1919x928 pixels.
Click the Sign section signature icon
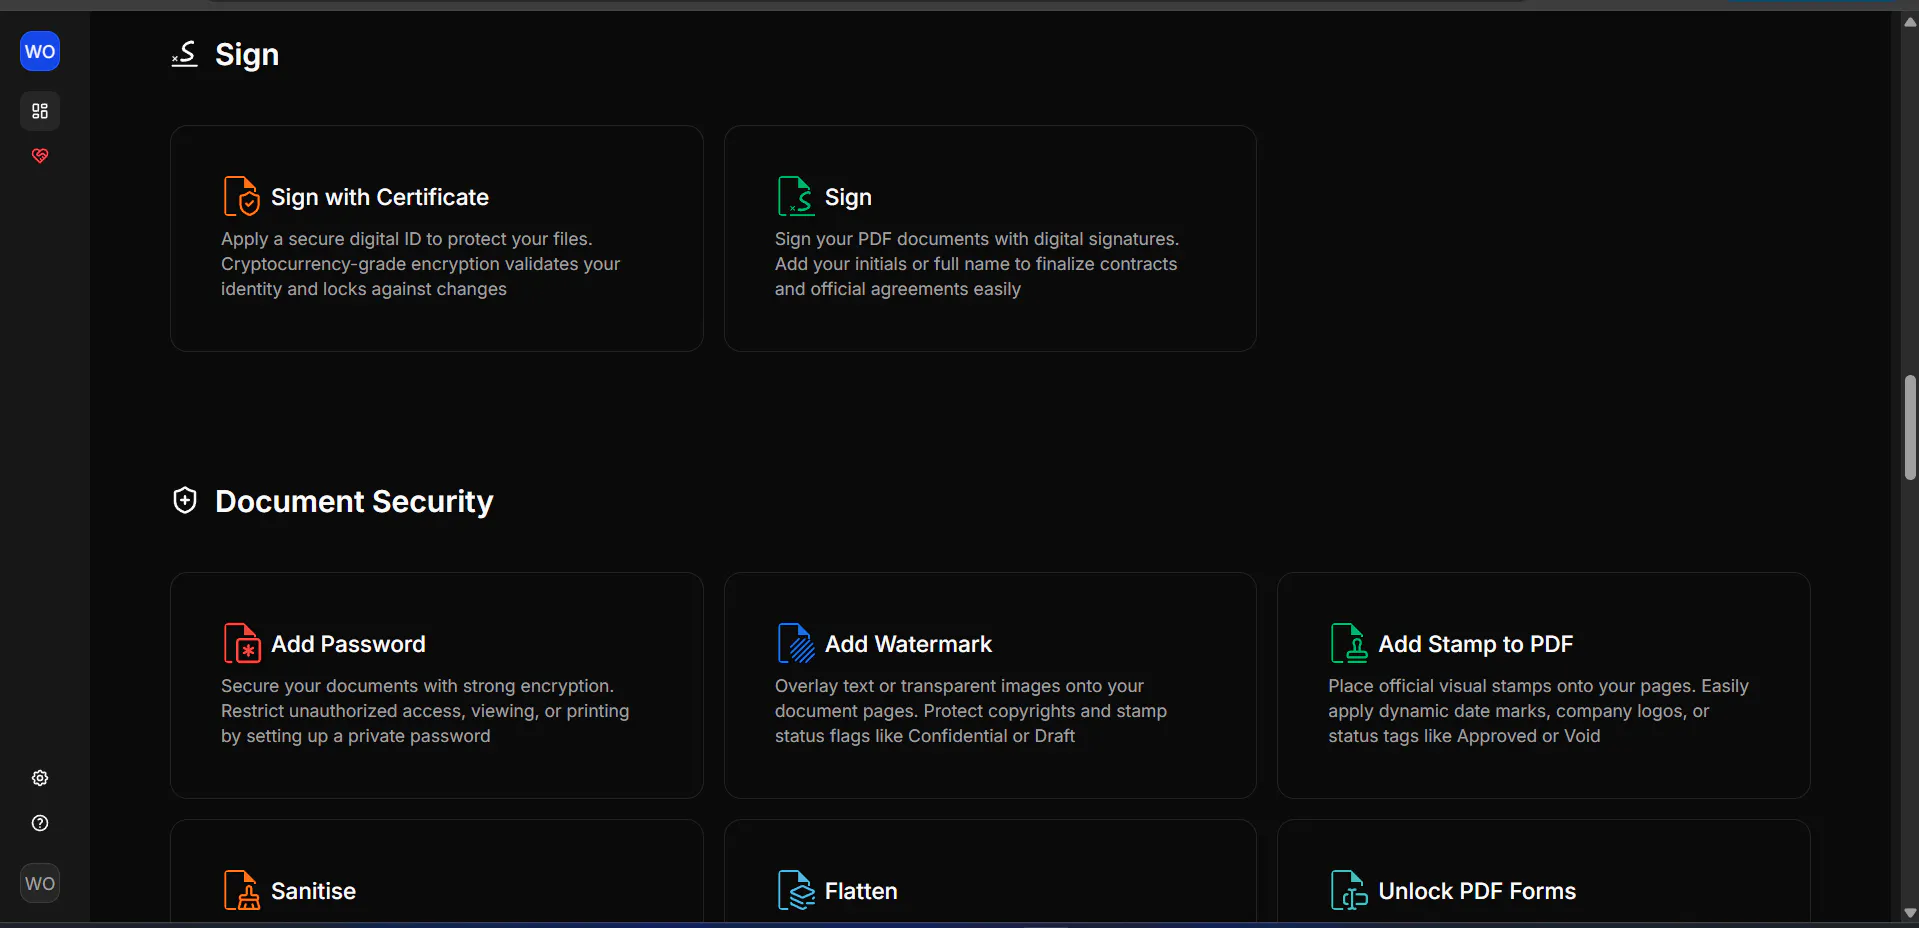185,54
